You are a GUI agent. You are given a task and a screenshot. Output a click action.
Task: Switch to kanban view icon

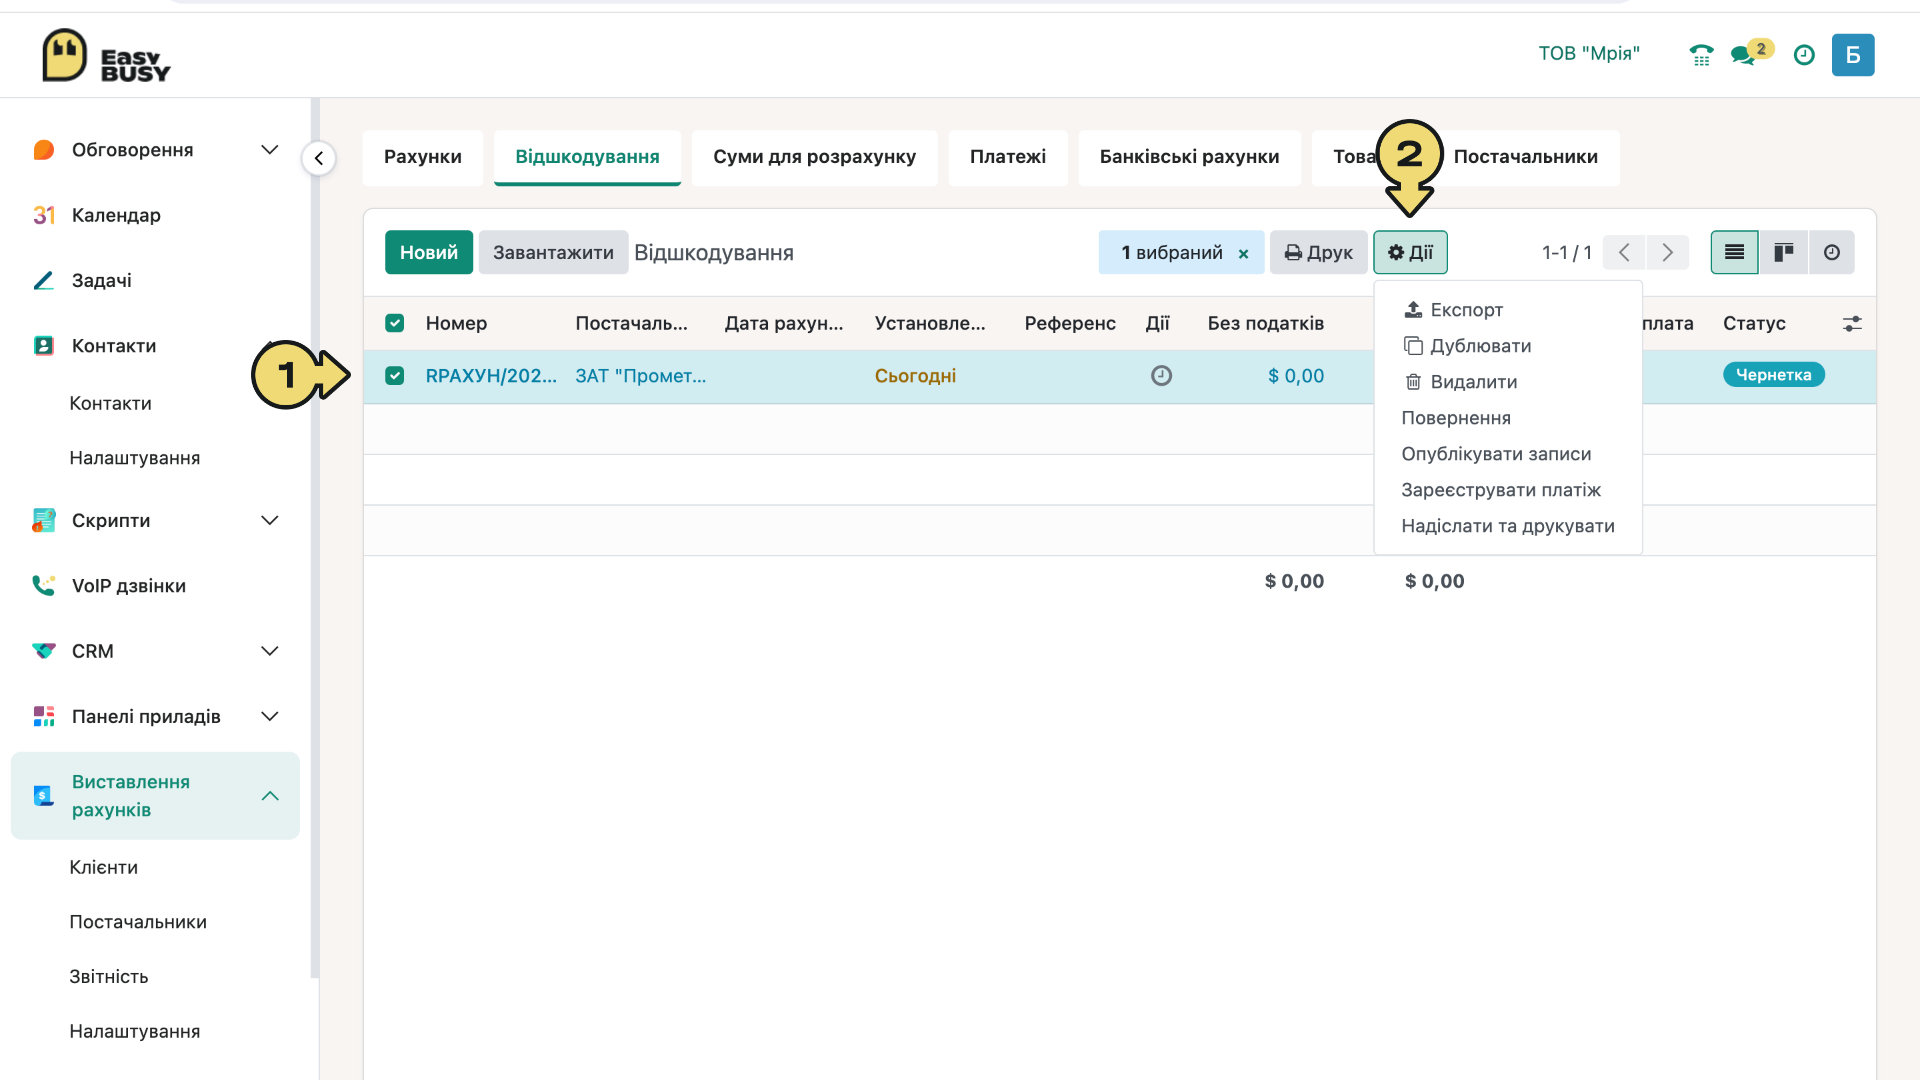[x=1783, y=252]
